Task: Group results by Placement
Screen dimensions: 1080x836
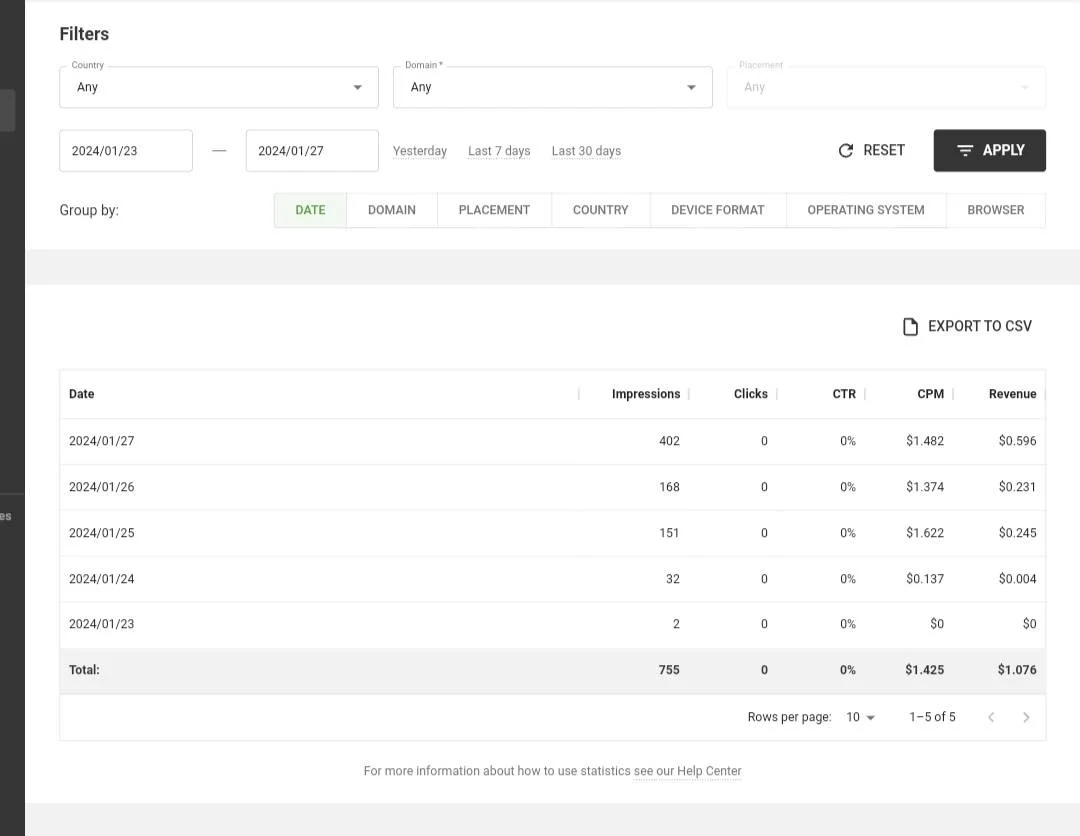Action: [x=494, y=210]
